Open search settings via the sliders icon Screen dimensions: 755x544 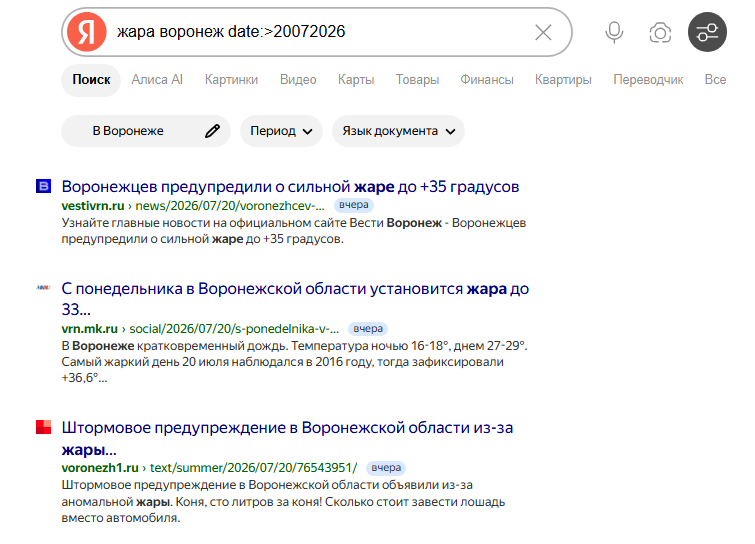707,32
